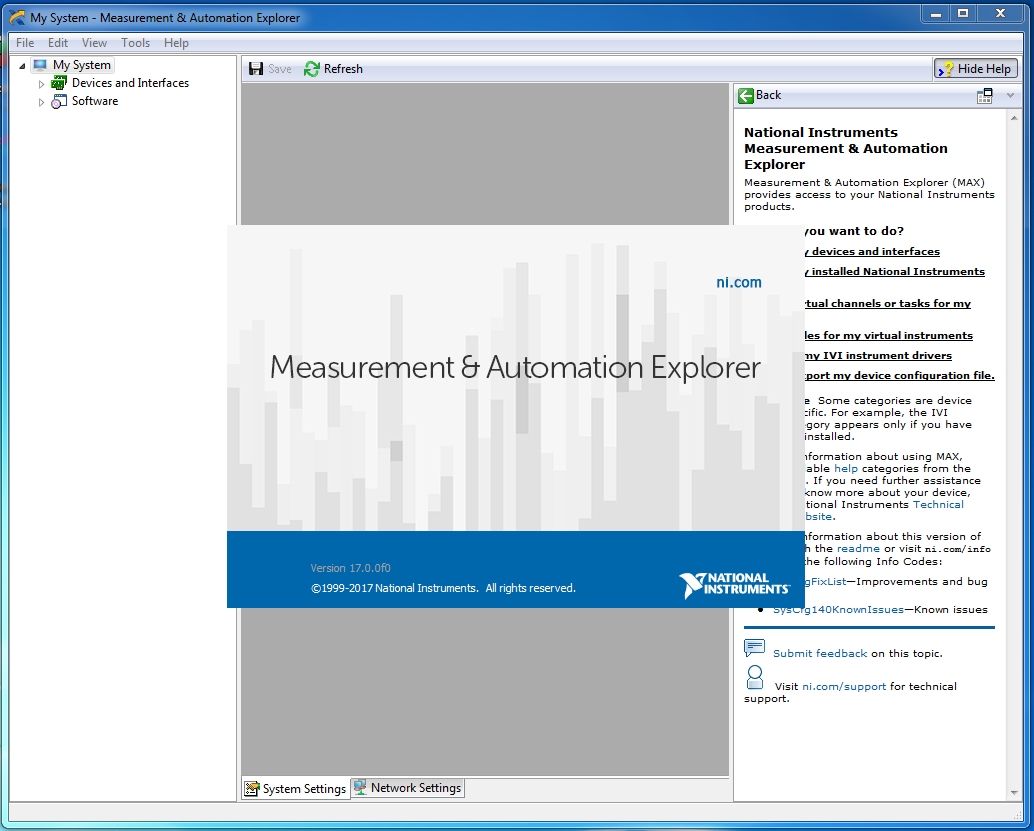Viewport: 1034px width, 831px height.
Task: Open the ni.com/support link
Action: tap(844, 687)
